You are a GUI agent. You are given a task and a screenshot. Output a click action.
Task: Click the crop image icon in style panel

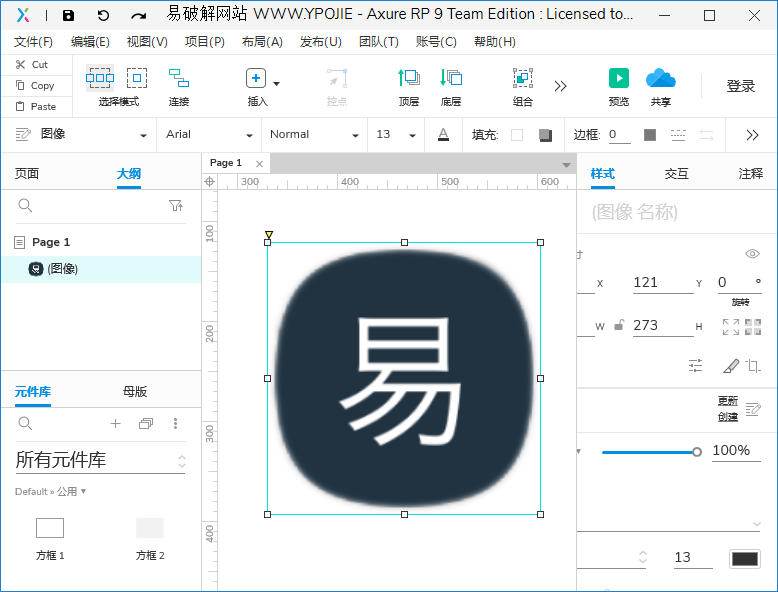click(x=753, y=366)
